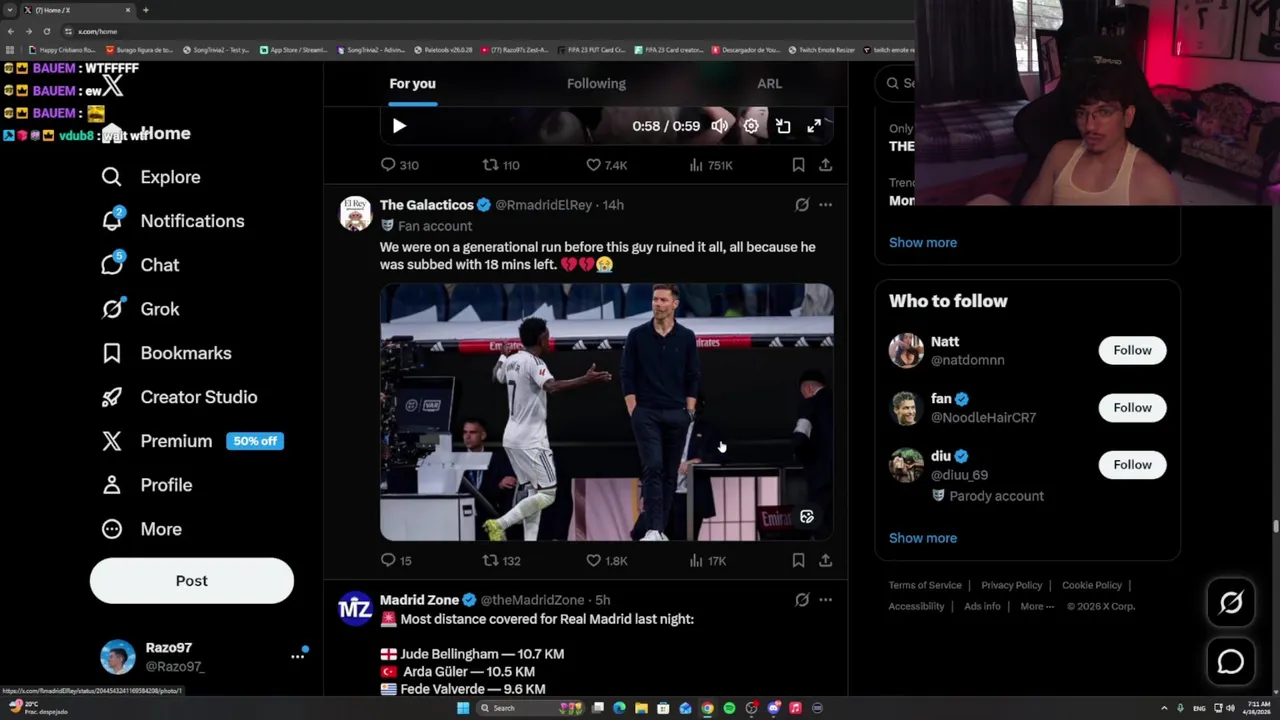Share The Galacticos post
1280x720 pixels.
point(825,560)
